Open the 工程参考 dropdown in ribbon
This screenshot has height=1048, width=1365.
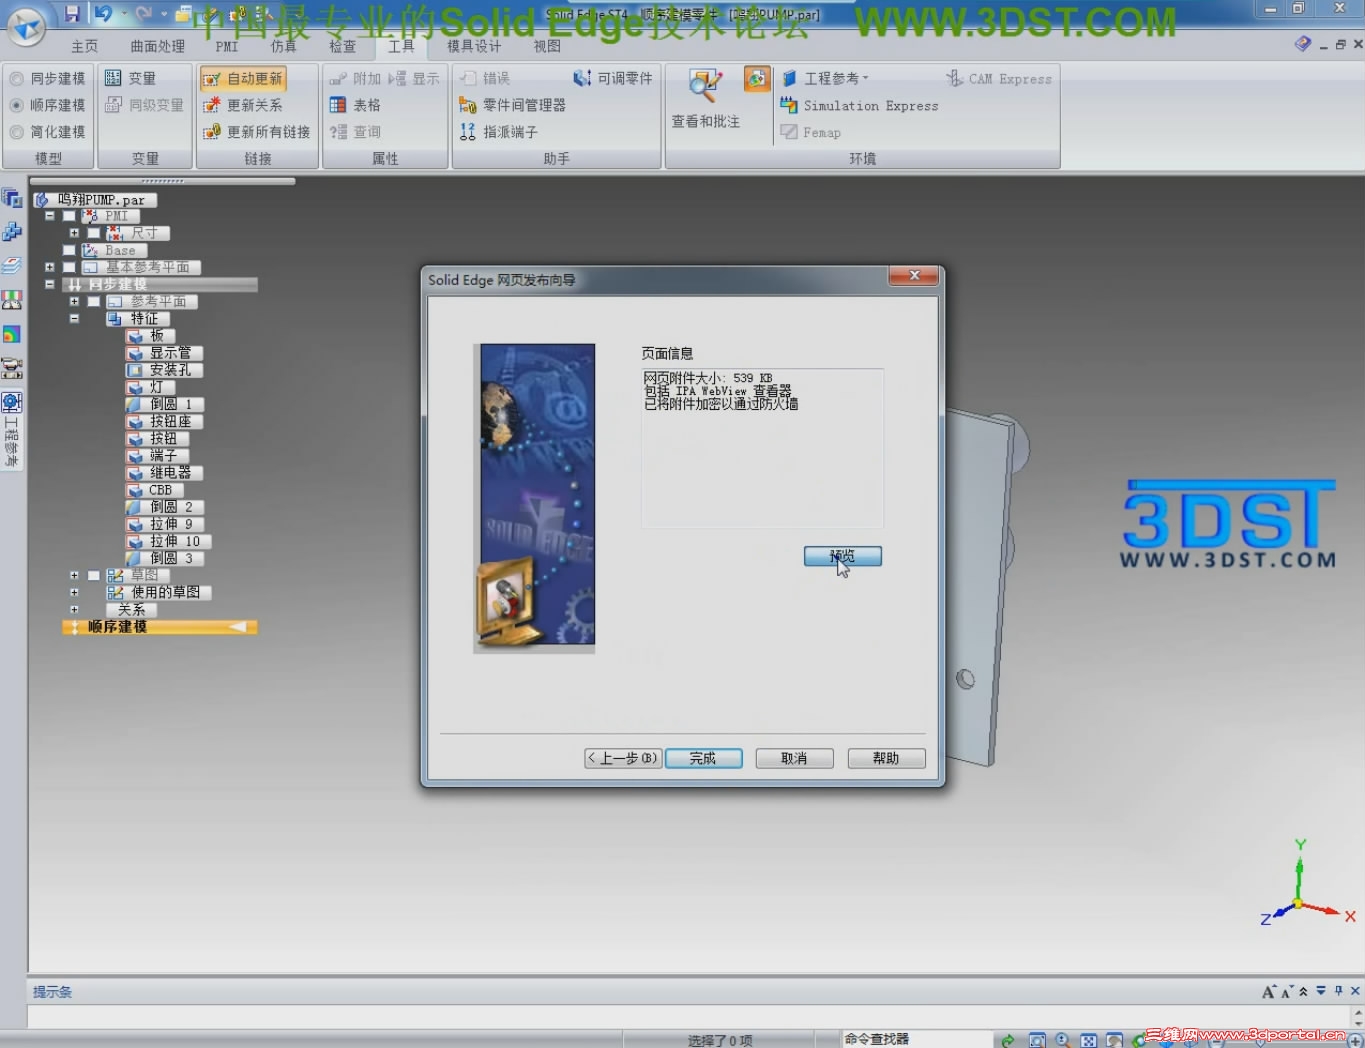pos(827,78)
